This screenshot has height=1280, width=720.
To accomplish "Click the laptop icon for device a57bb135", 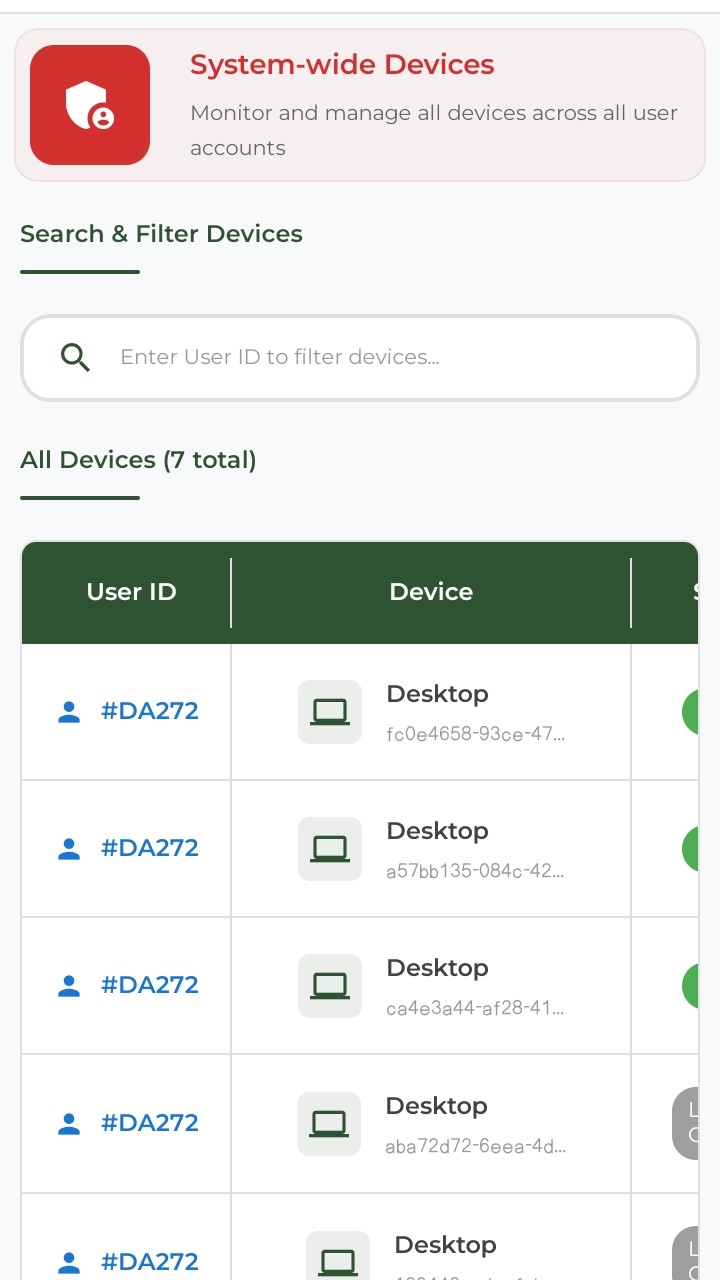I will (x=329, y=849).
